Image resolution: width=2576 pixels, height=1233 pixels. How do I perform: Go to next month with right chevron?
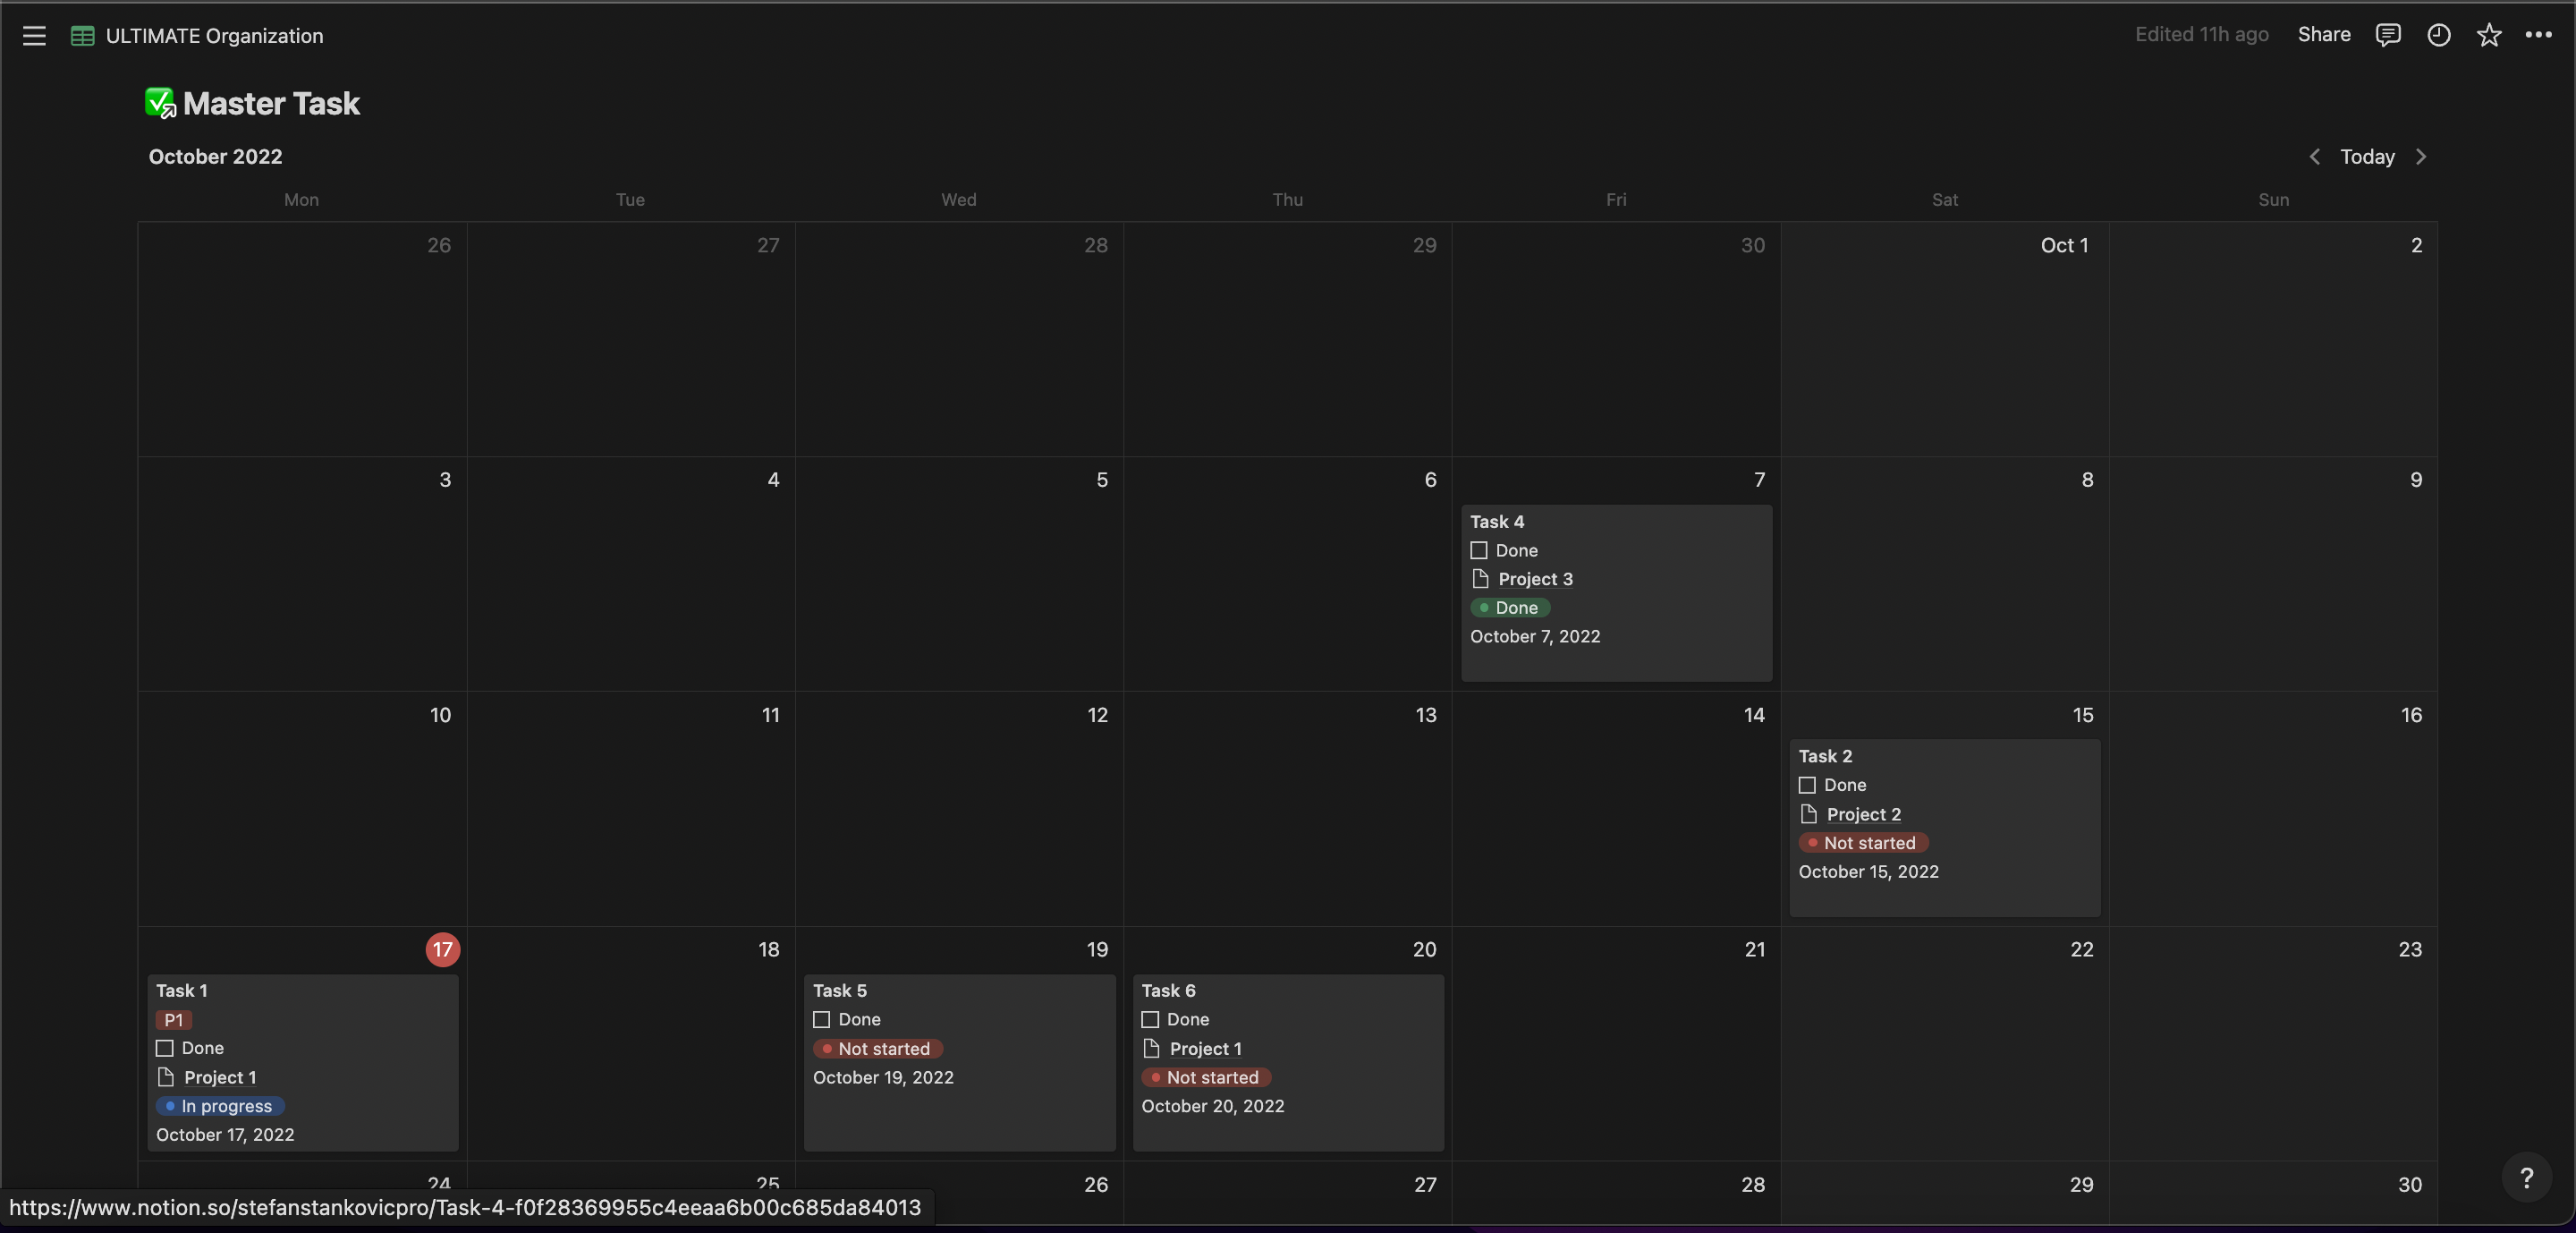pyautogui.click(x=2421, y=157)
